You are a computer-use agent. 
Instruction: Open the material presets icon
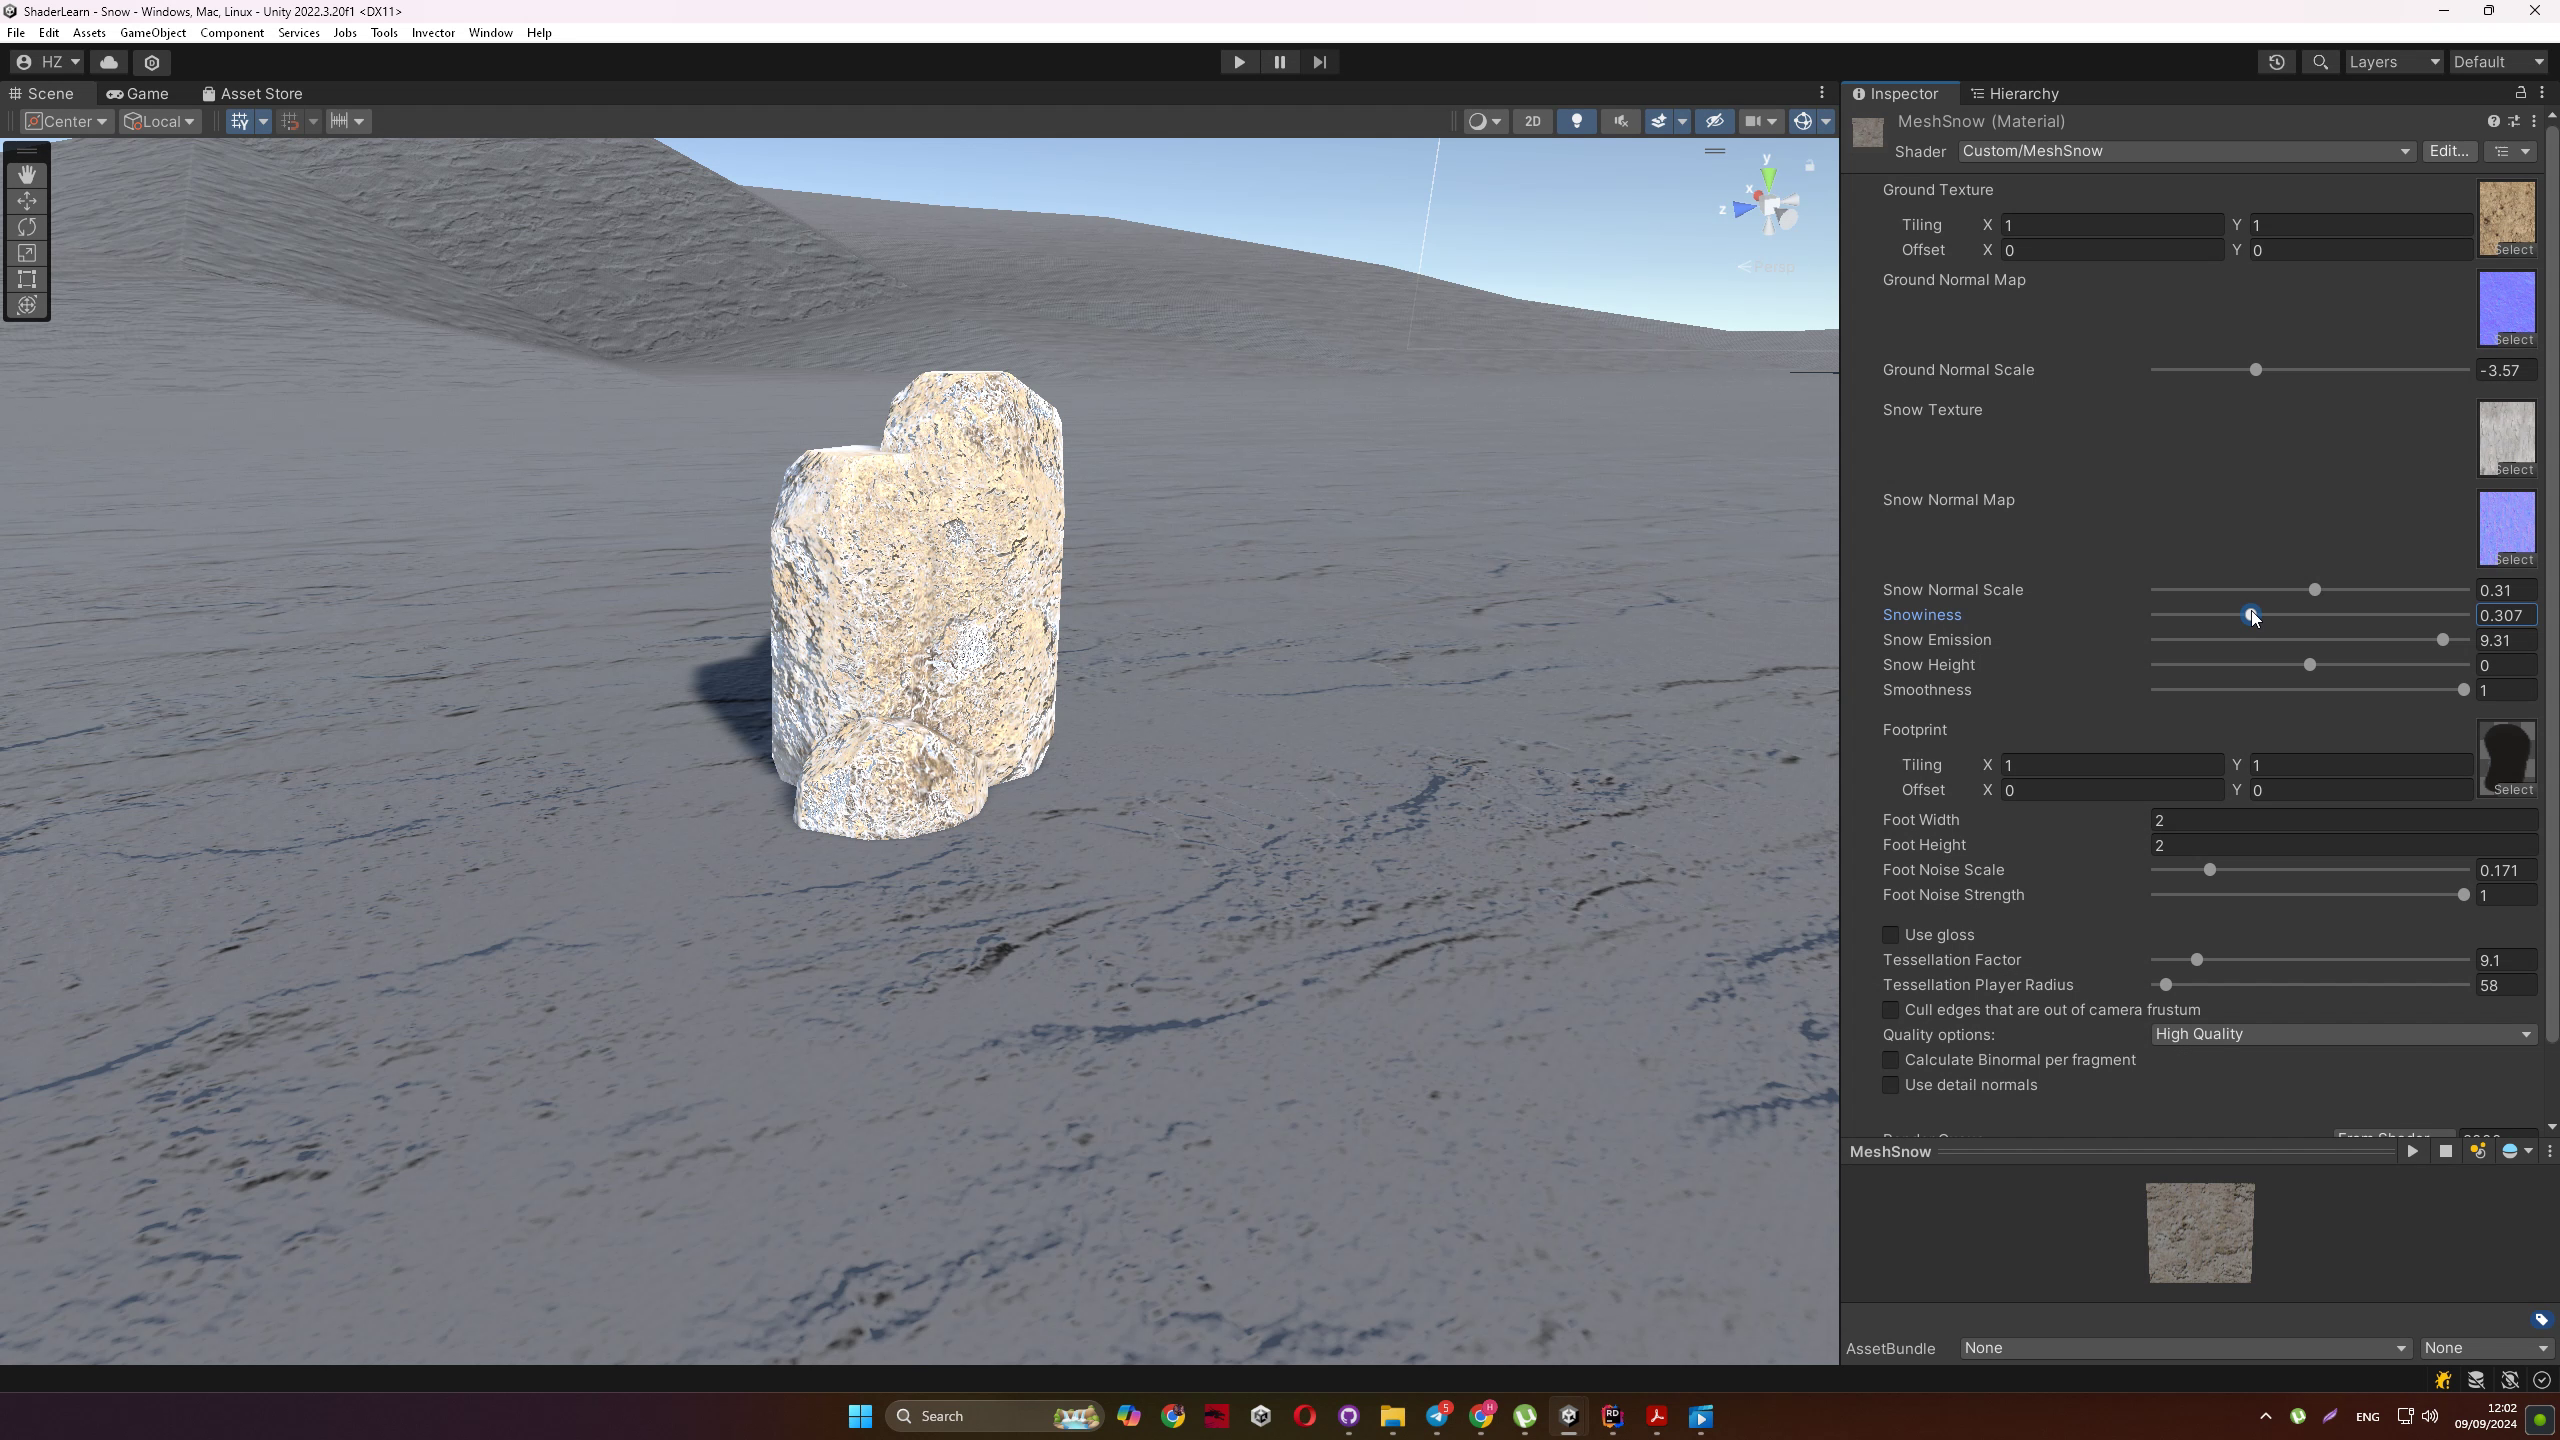(2514, 121)
